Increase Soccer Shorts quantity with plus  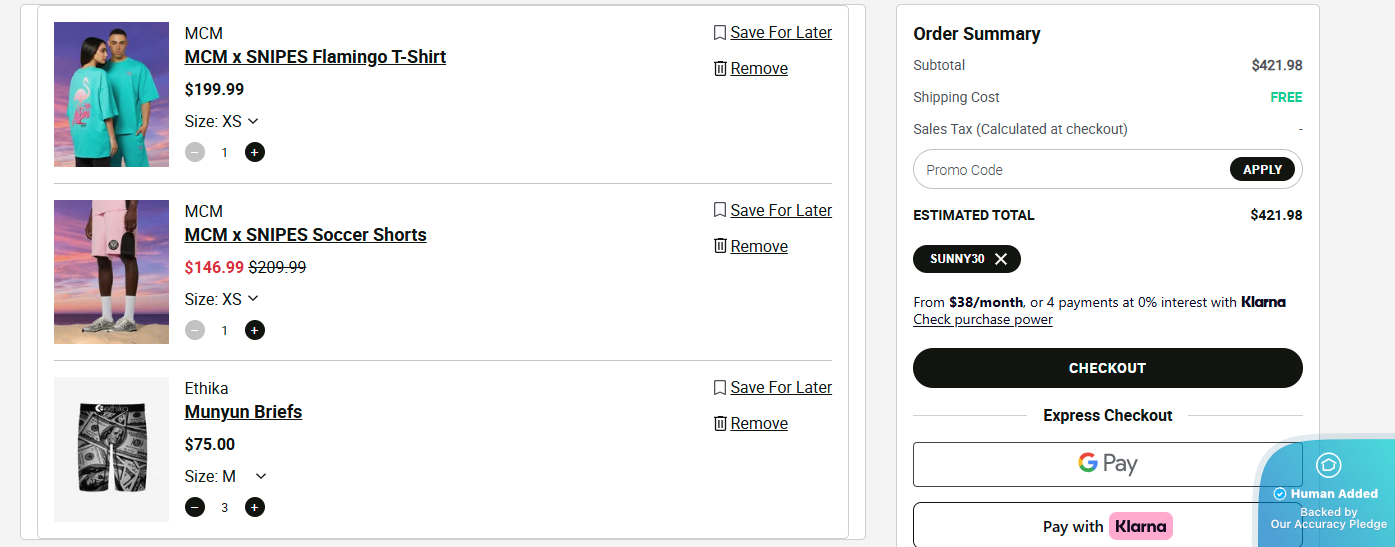coord(255,330)
